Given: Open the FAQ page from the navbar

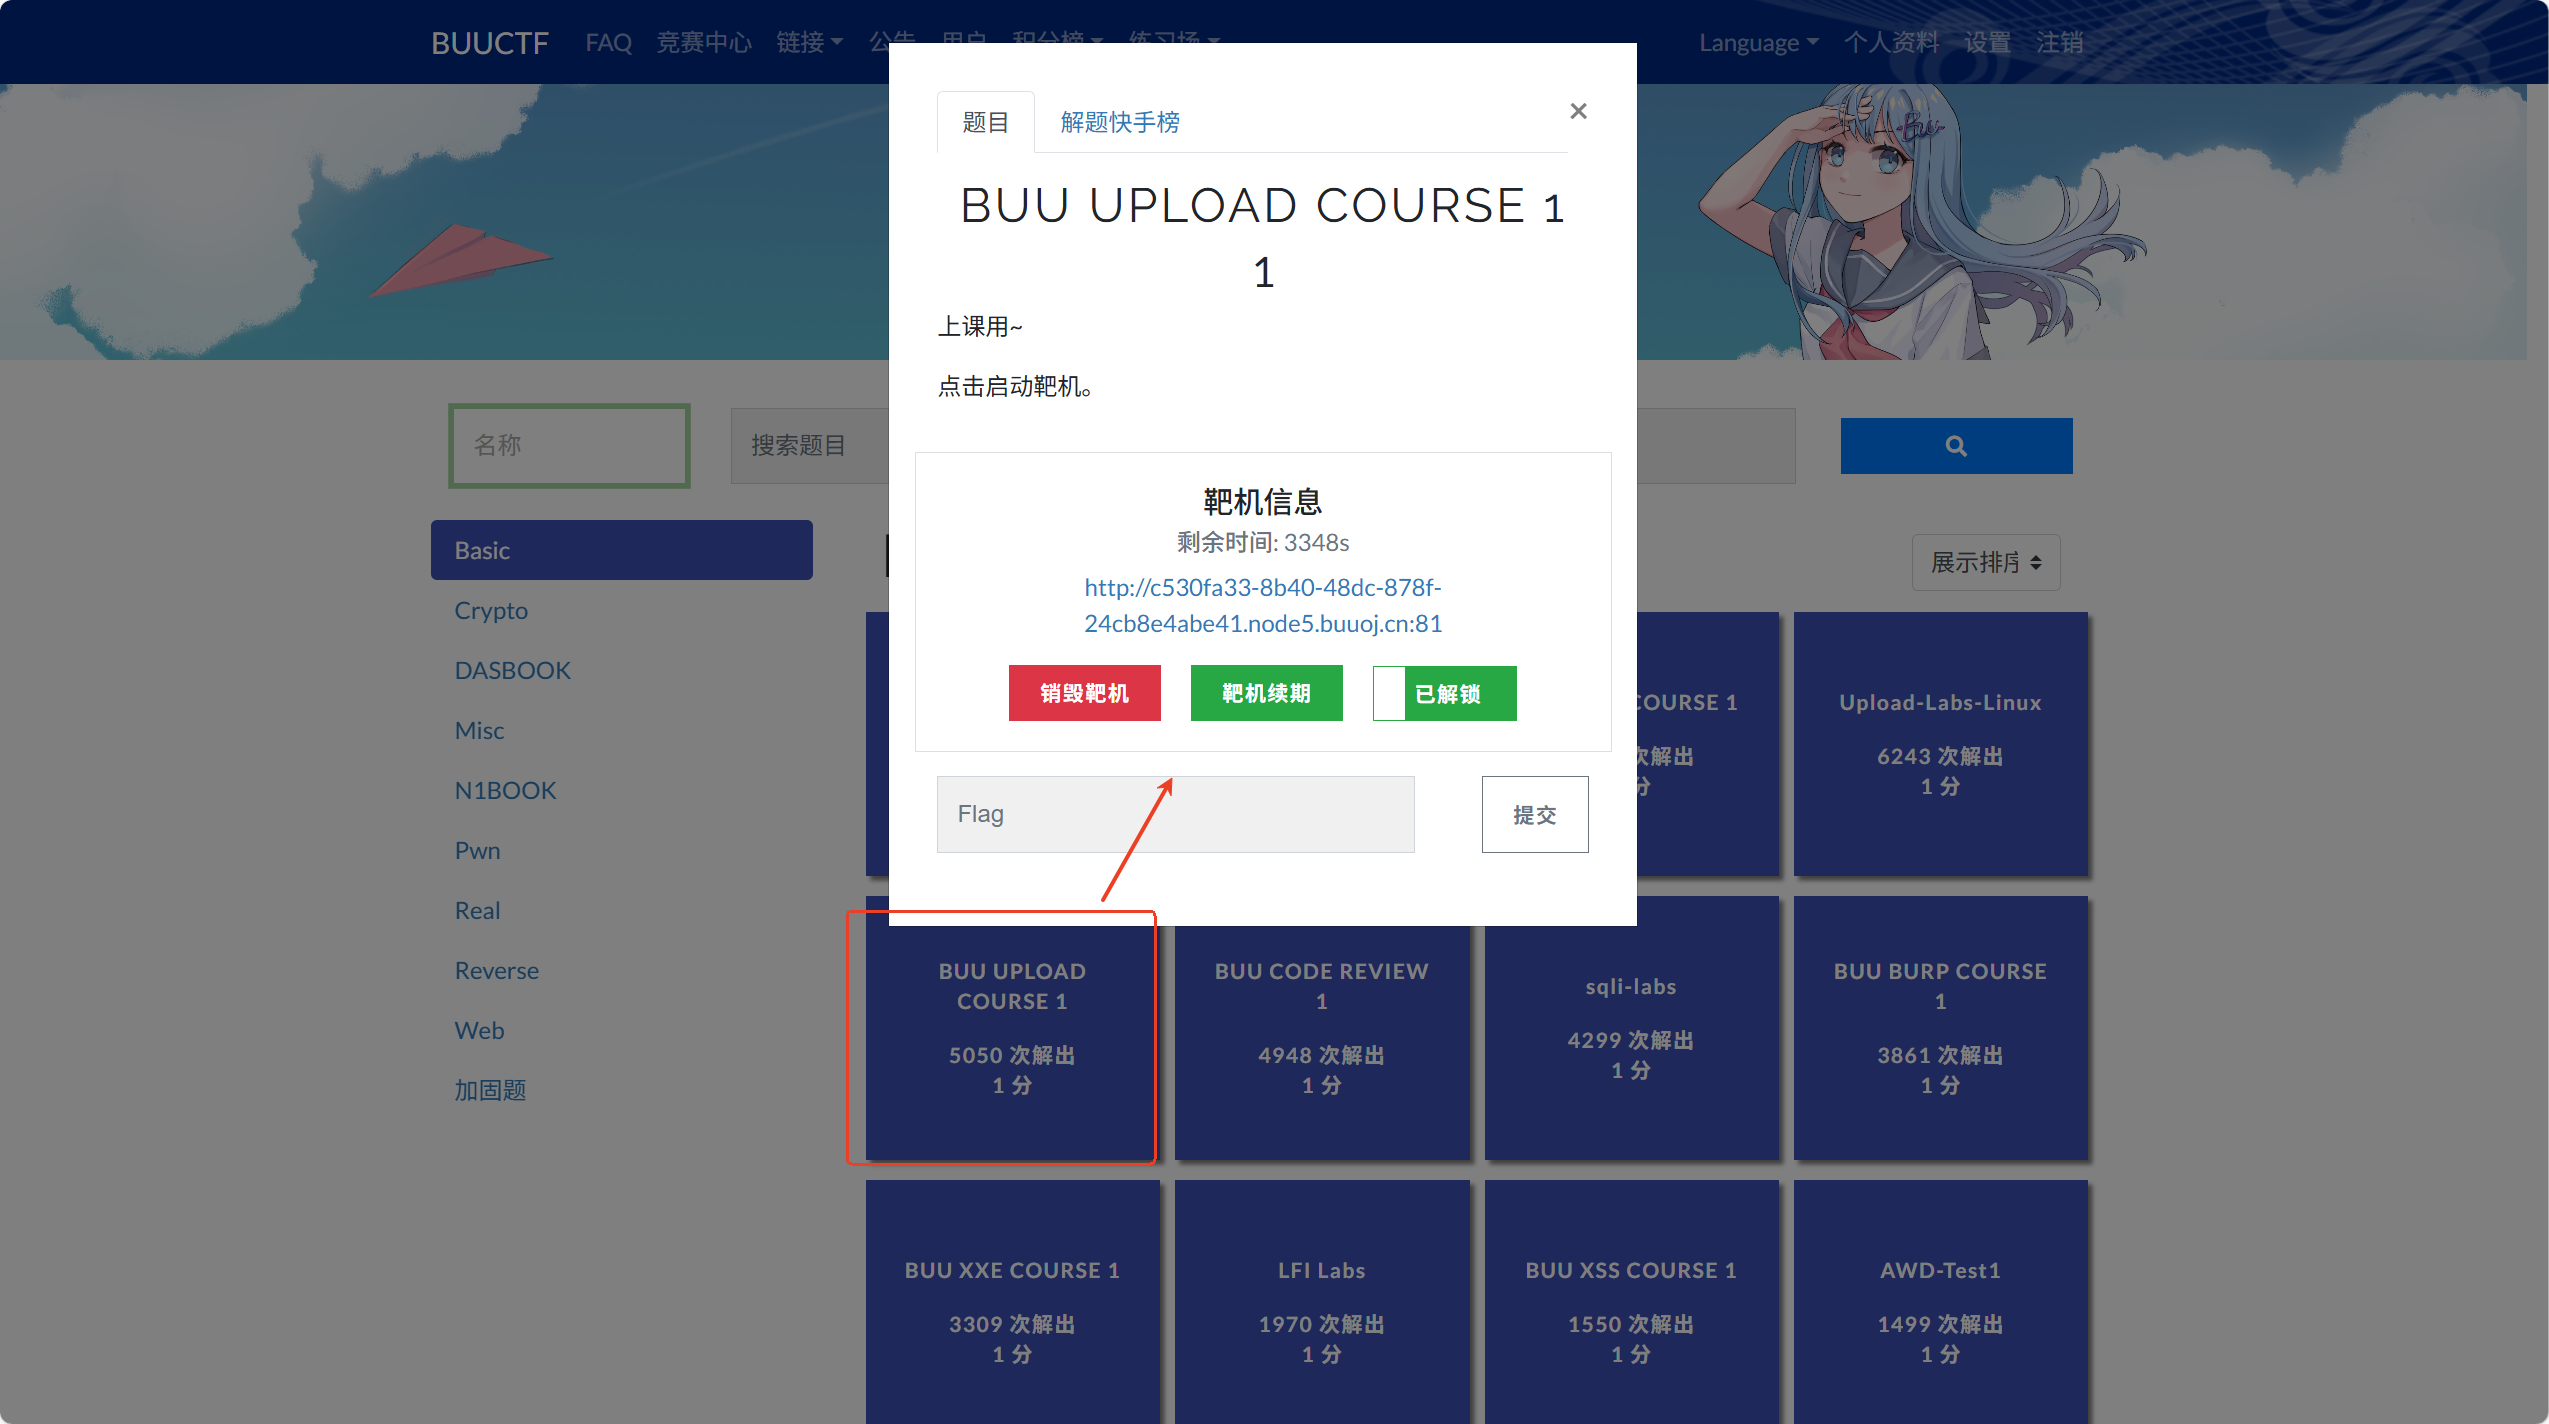Looking at the screenshot, I should 608,42.
